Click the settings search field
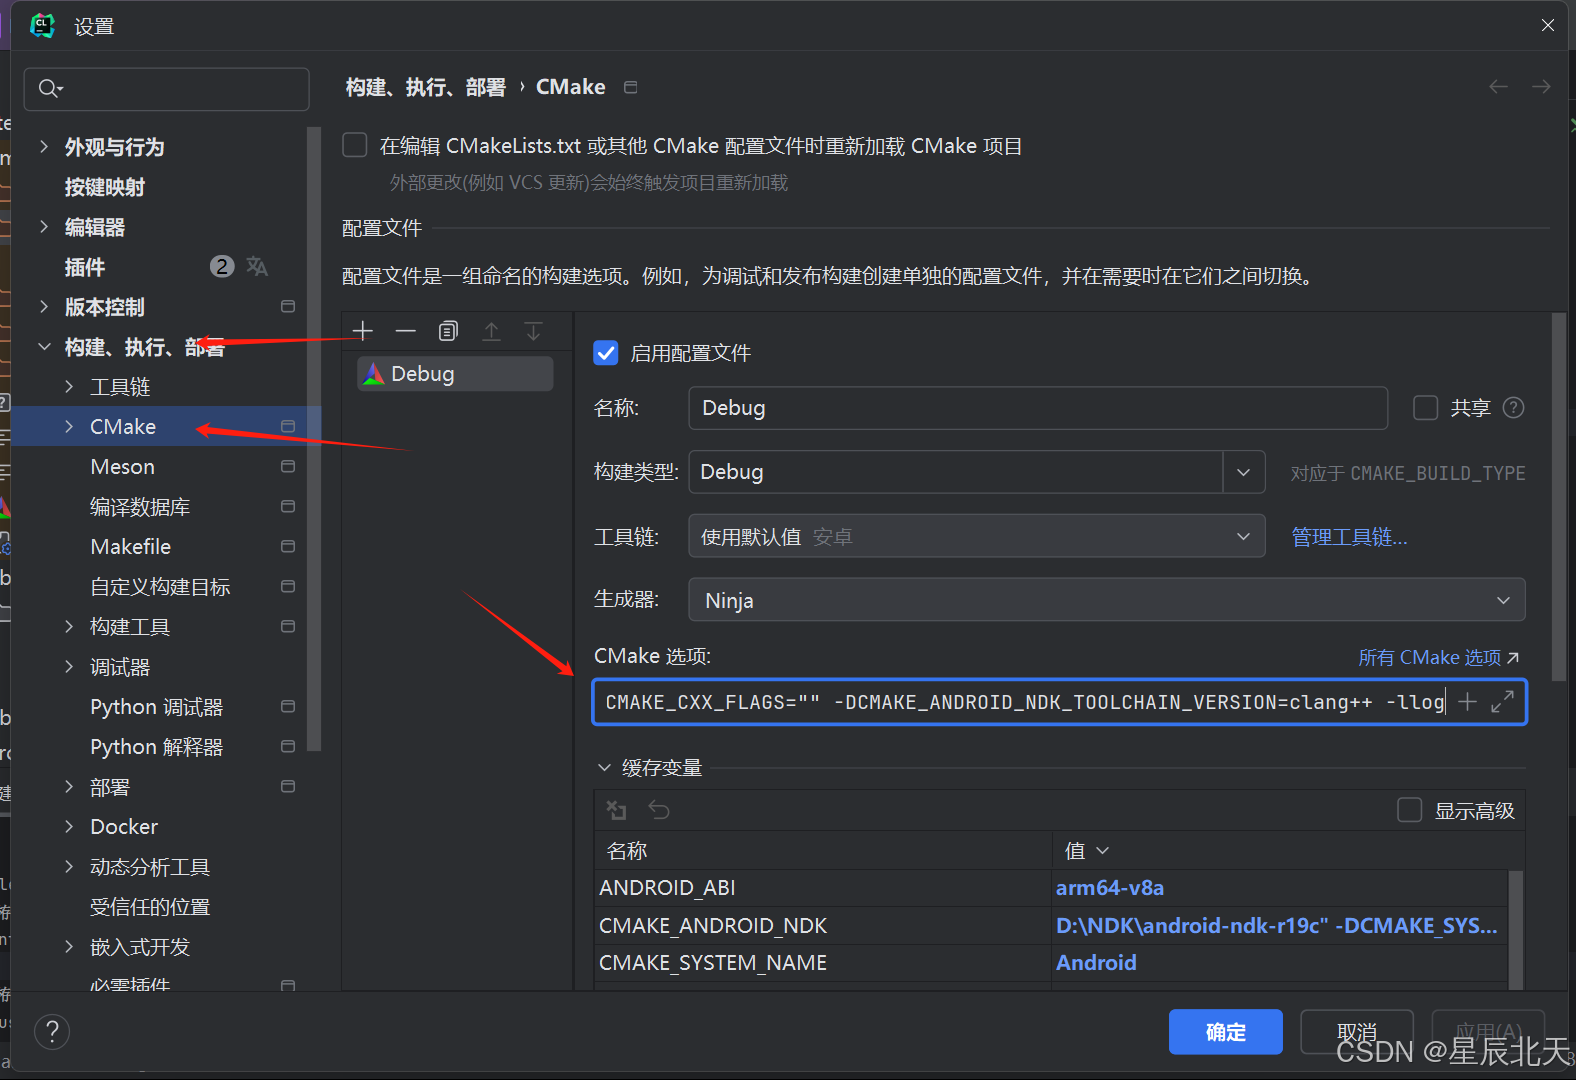 (x=166, y=89)
